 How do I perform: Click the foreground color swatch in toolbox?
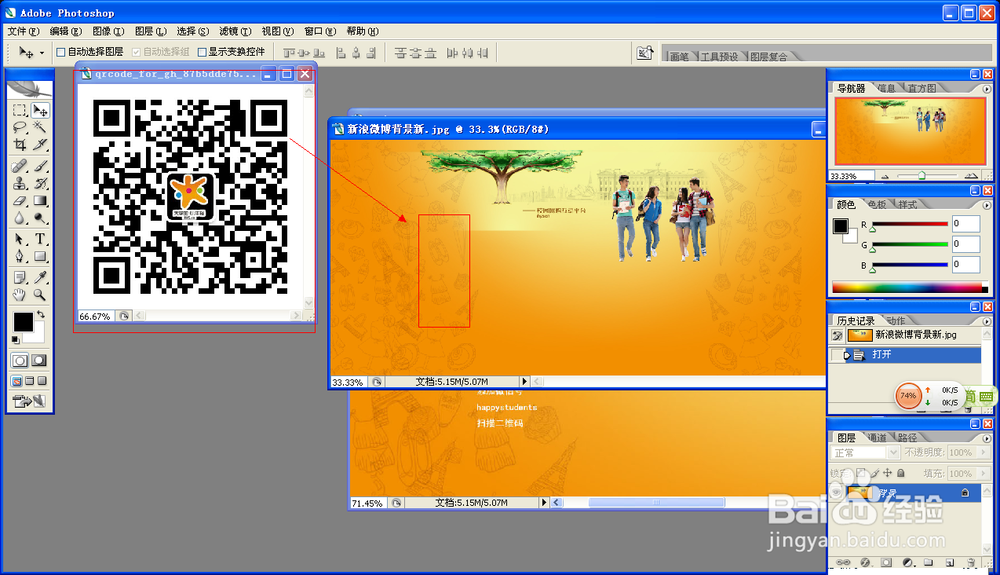(23, 322)
